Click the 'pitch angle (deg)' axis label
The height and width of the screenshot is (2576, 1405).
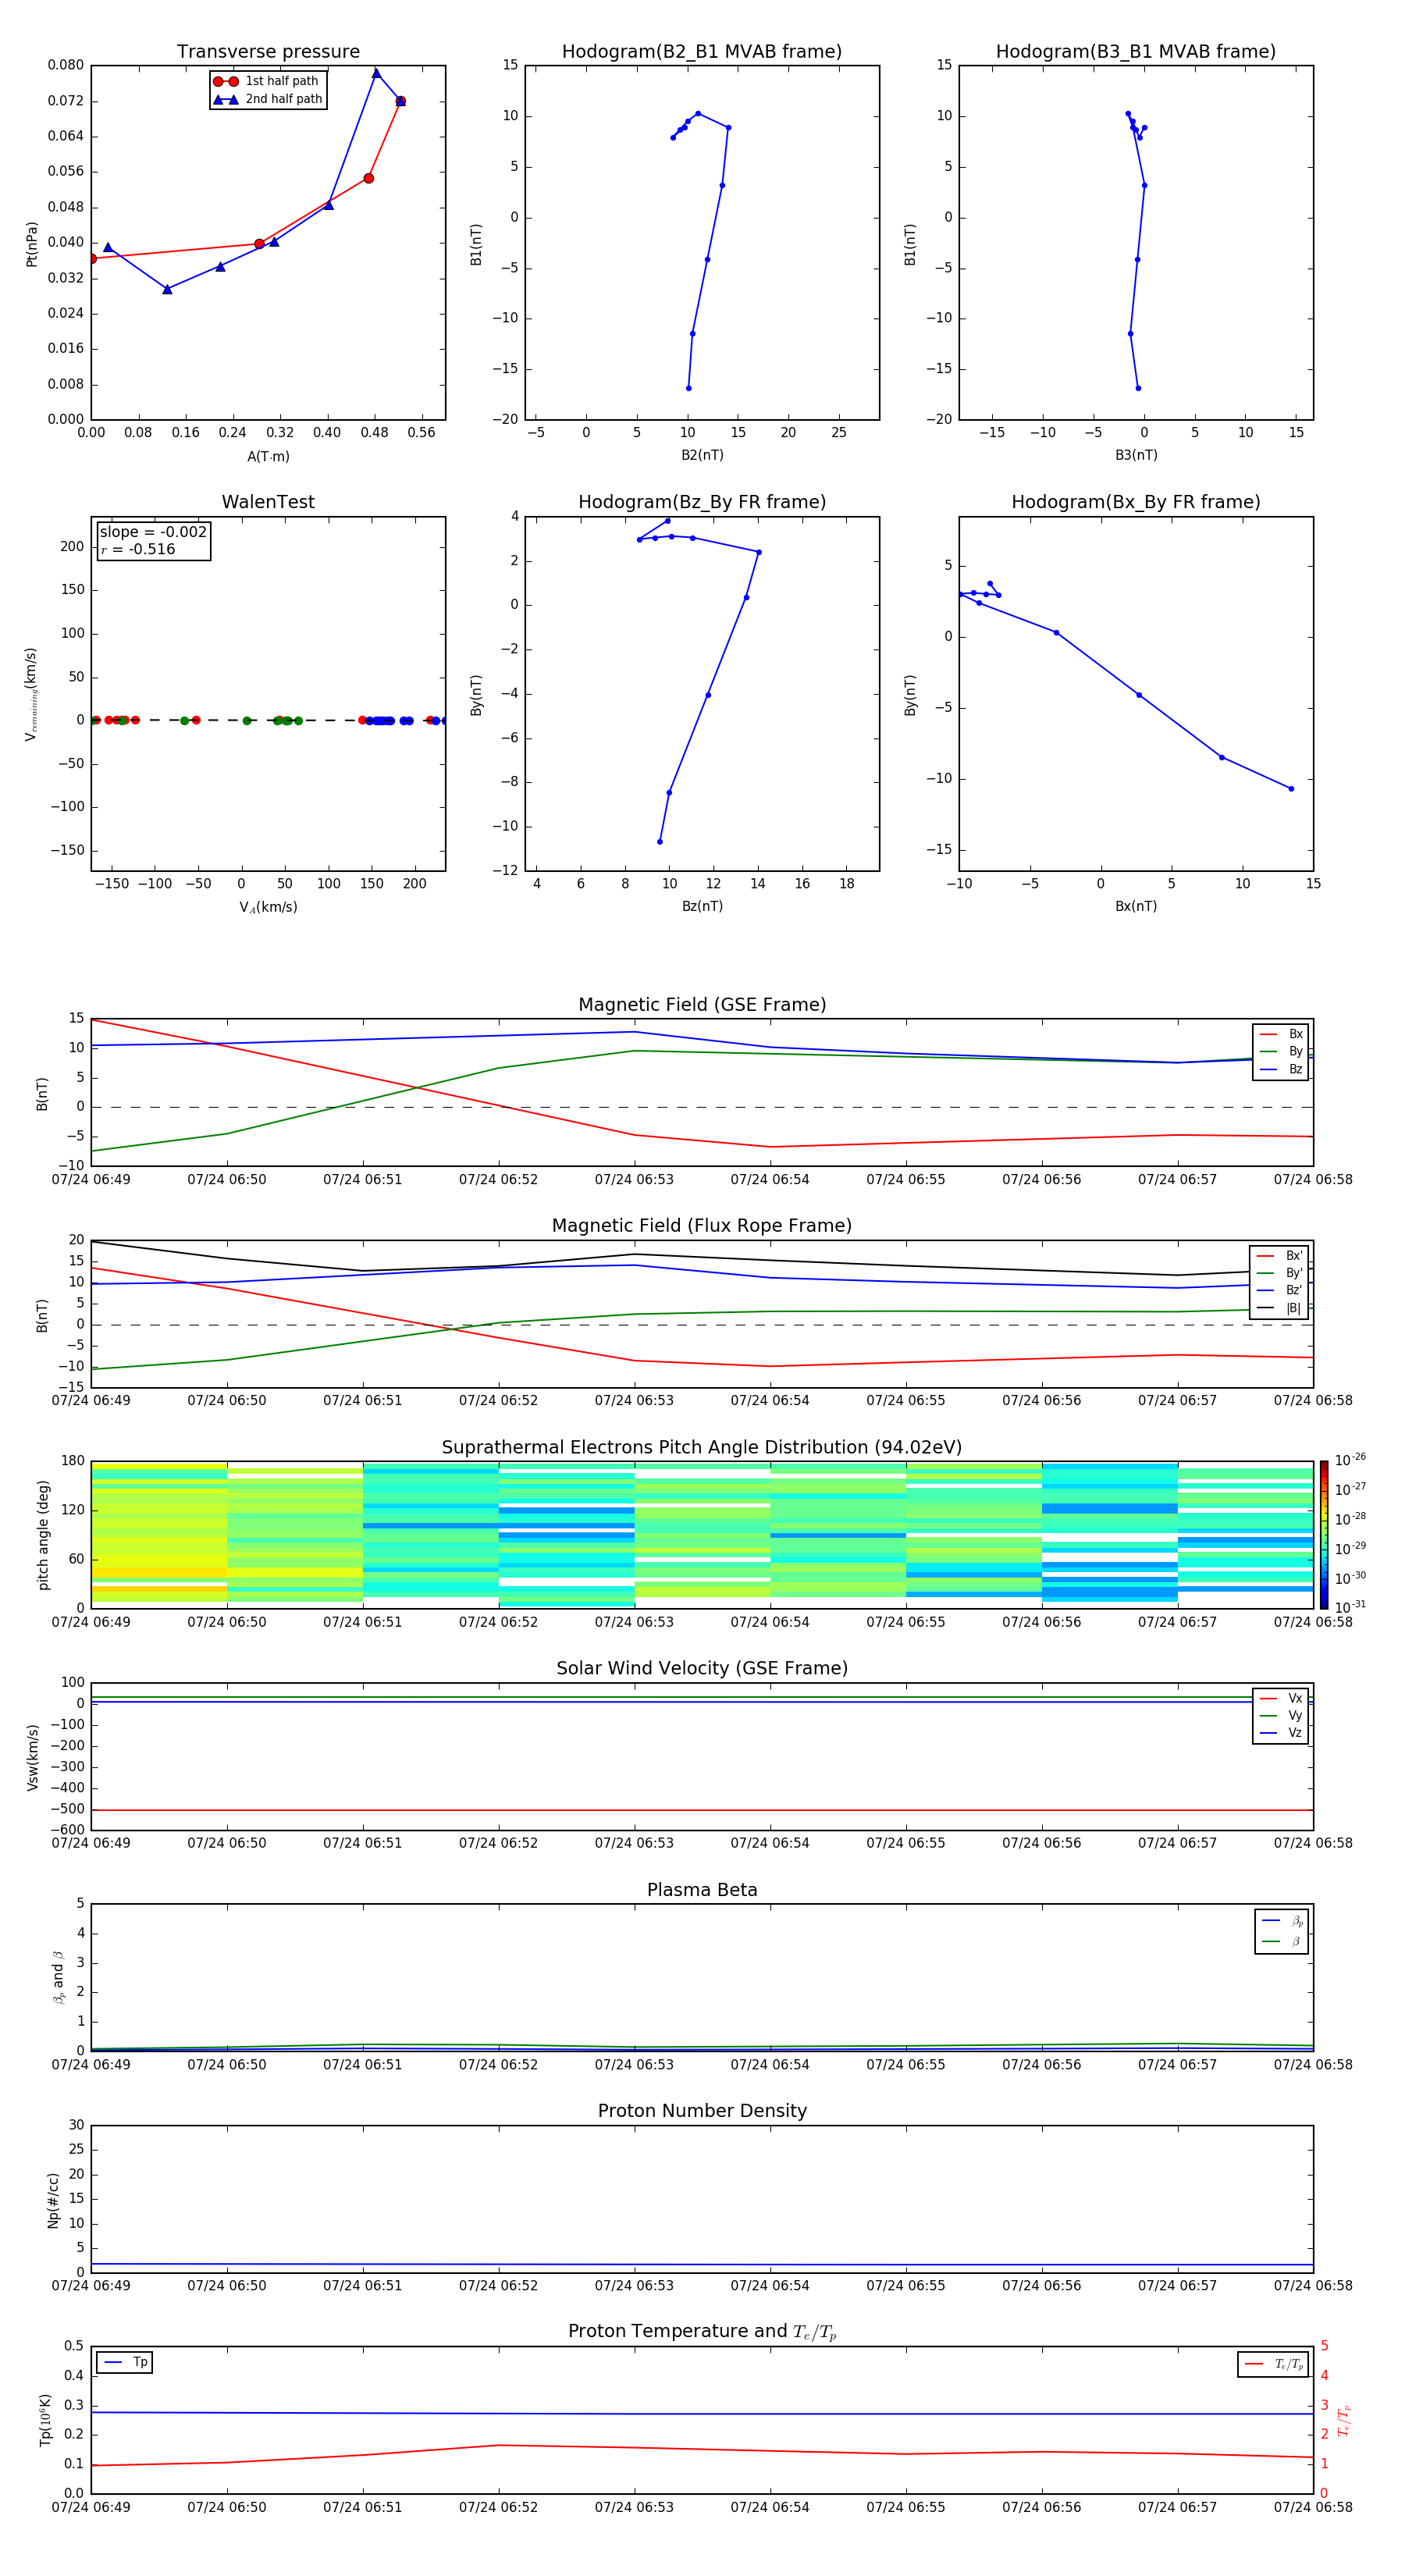tap(43, 1534)
